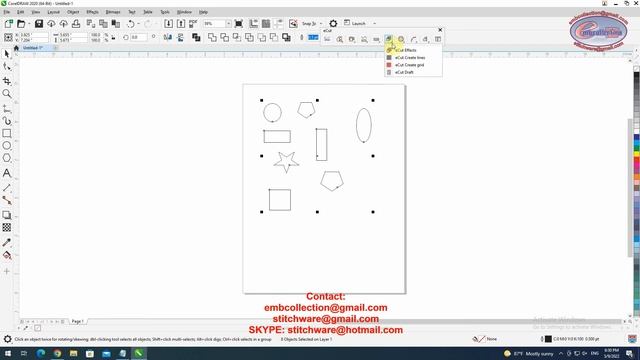This screenshot has height=360, width=640.
Task: Click the Undo arrow icon
Action: 130,24
